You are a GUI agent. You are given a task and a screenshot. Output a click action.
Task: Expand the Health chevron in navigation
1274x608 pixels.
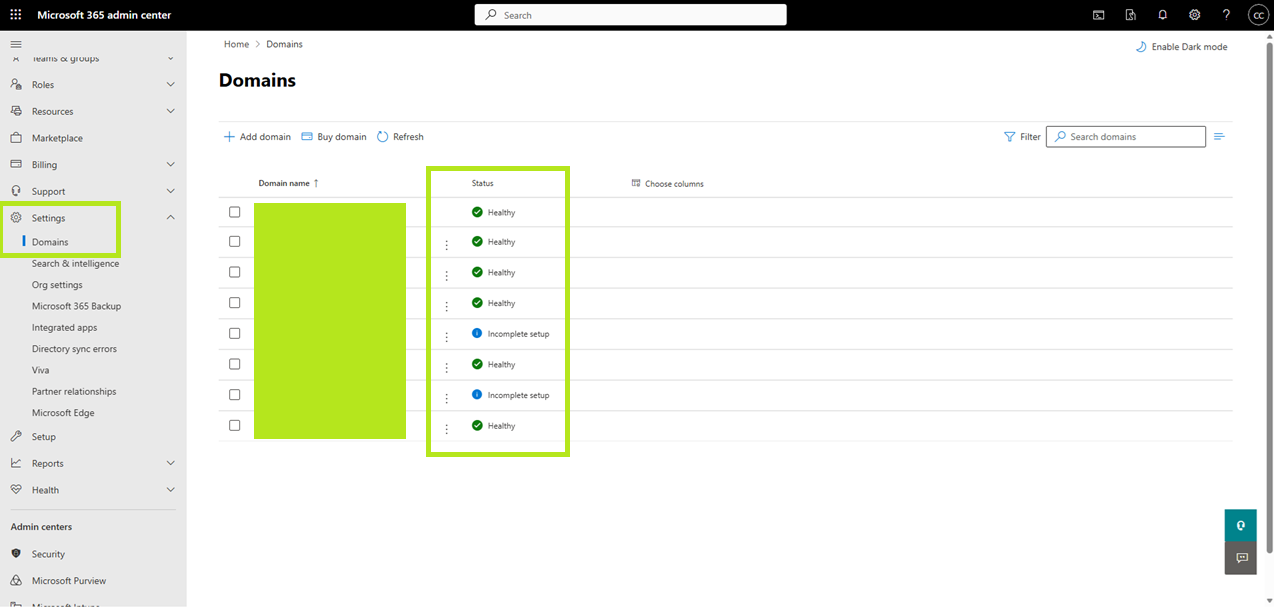(170, 490)
